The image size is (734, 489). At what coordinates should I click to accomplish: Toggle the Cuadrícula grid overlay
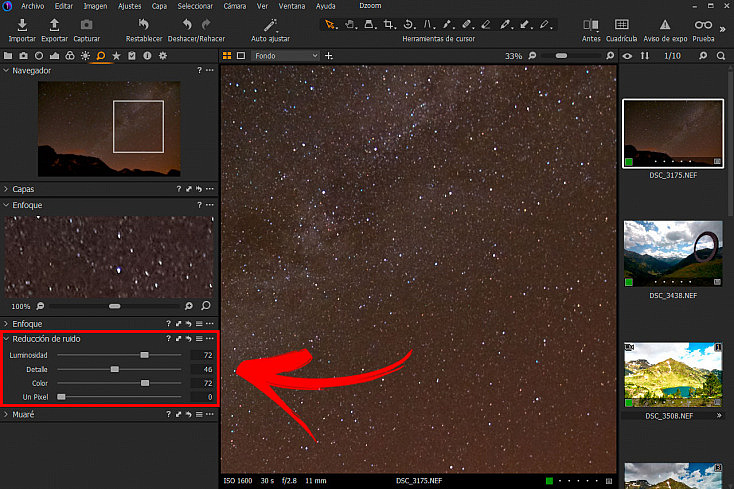click(621, 30)
